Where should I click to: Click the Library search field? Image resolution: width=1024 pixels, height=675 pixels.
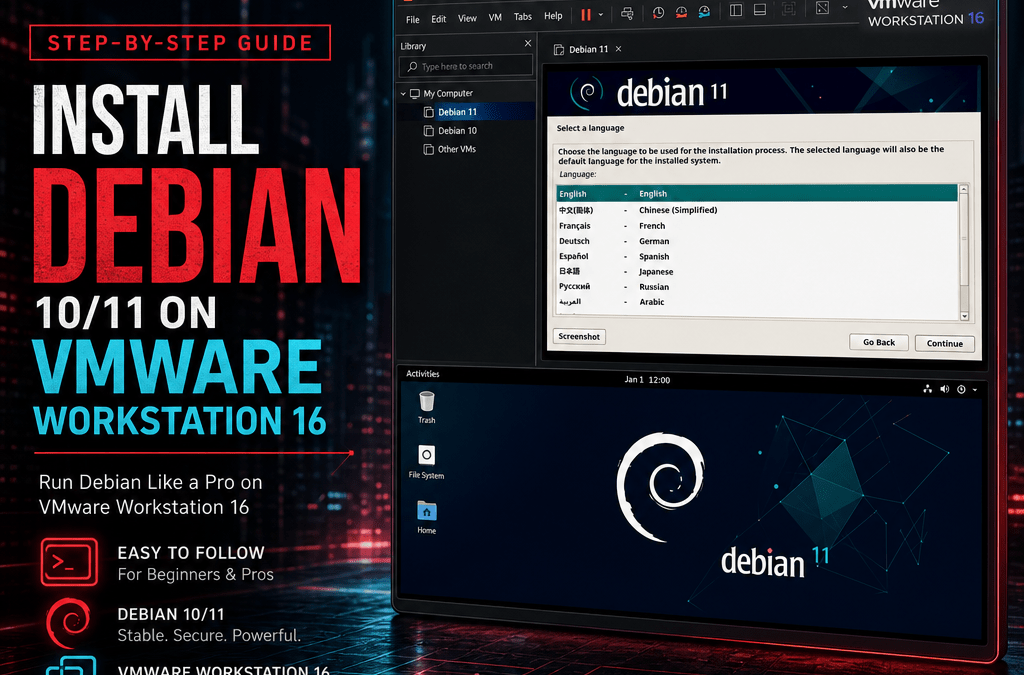point(466,66)
